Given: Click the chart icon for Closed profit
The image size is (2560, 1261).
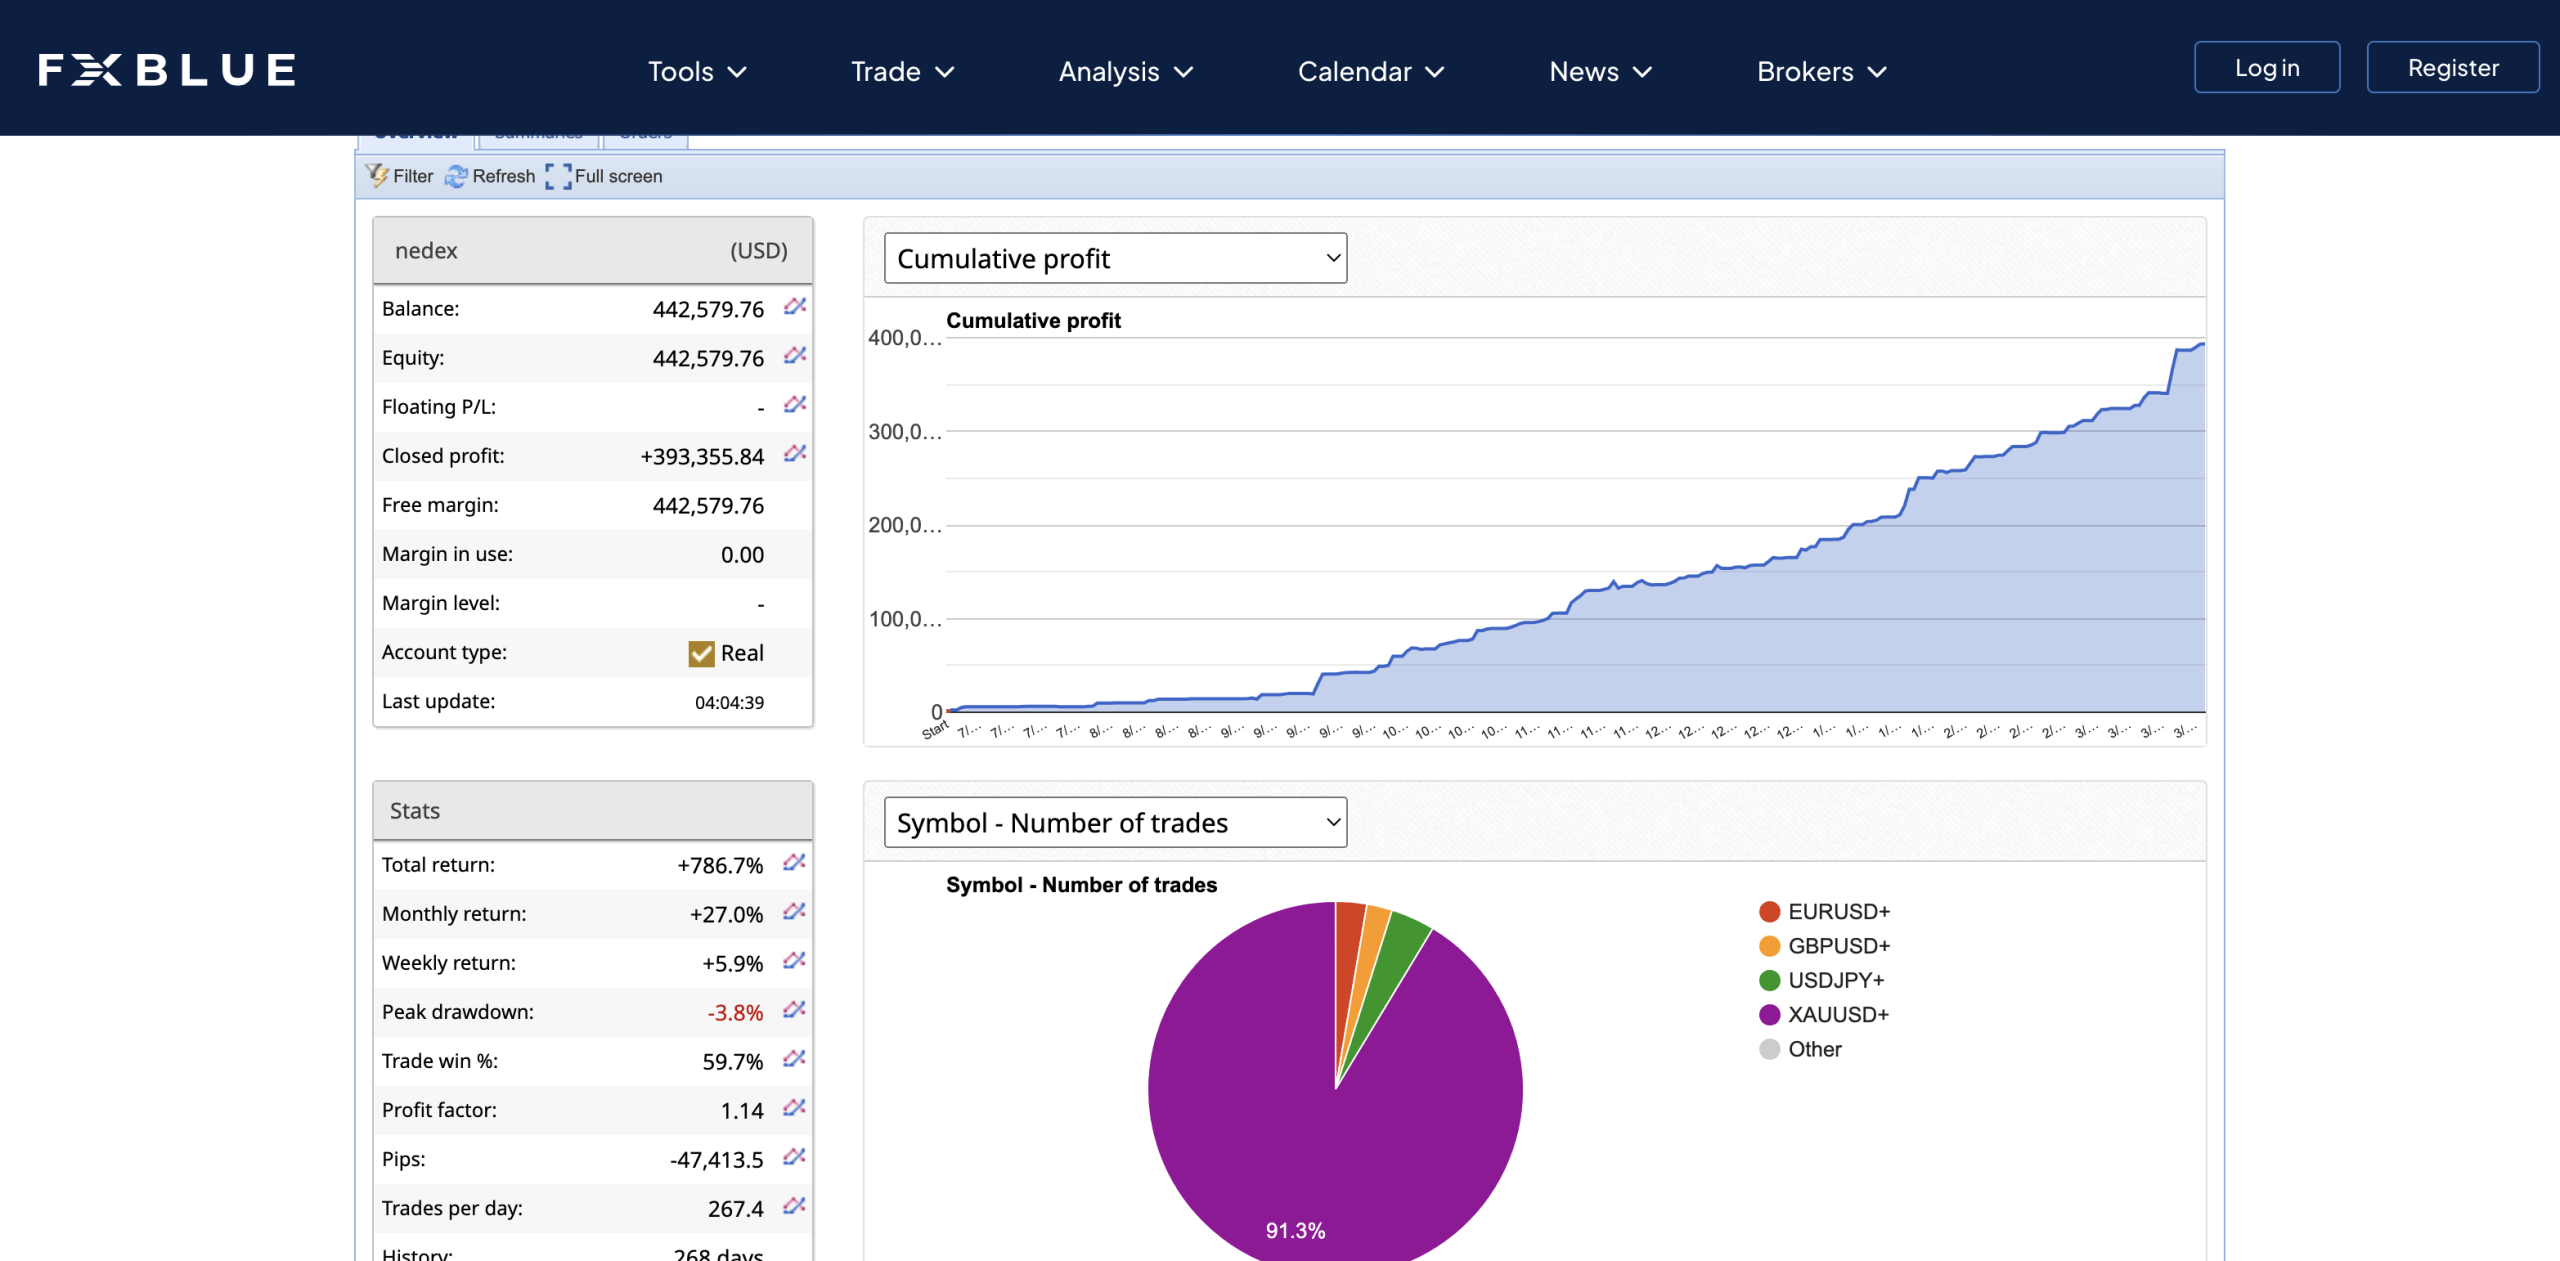Looking at the screenshot, I should pos(795,454).
